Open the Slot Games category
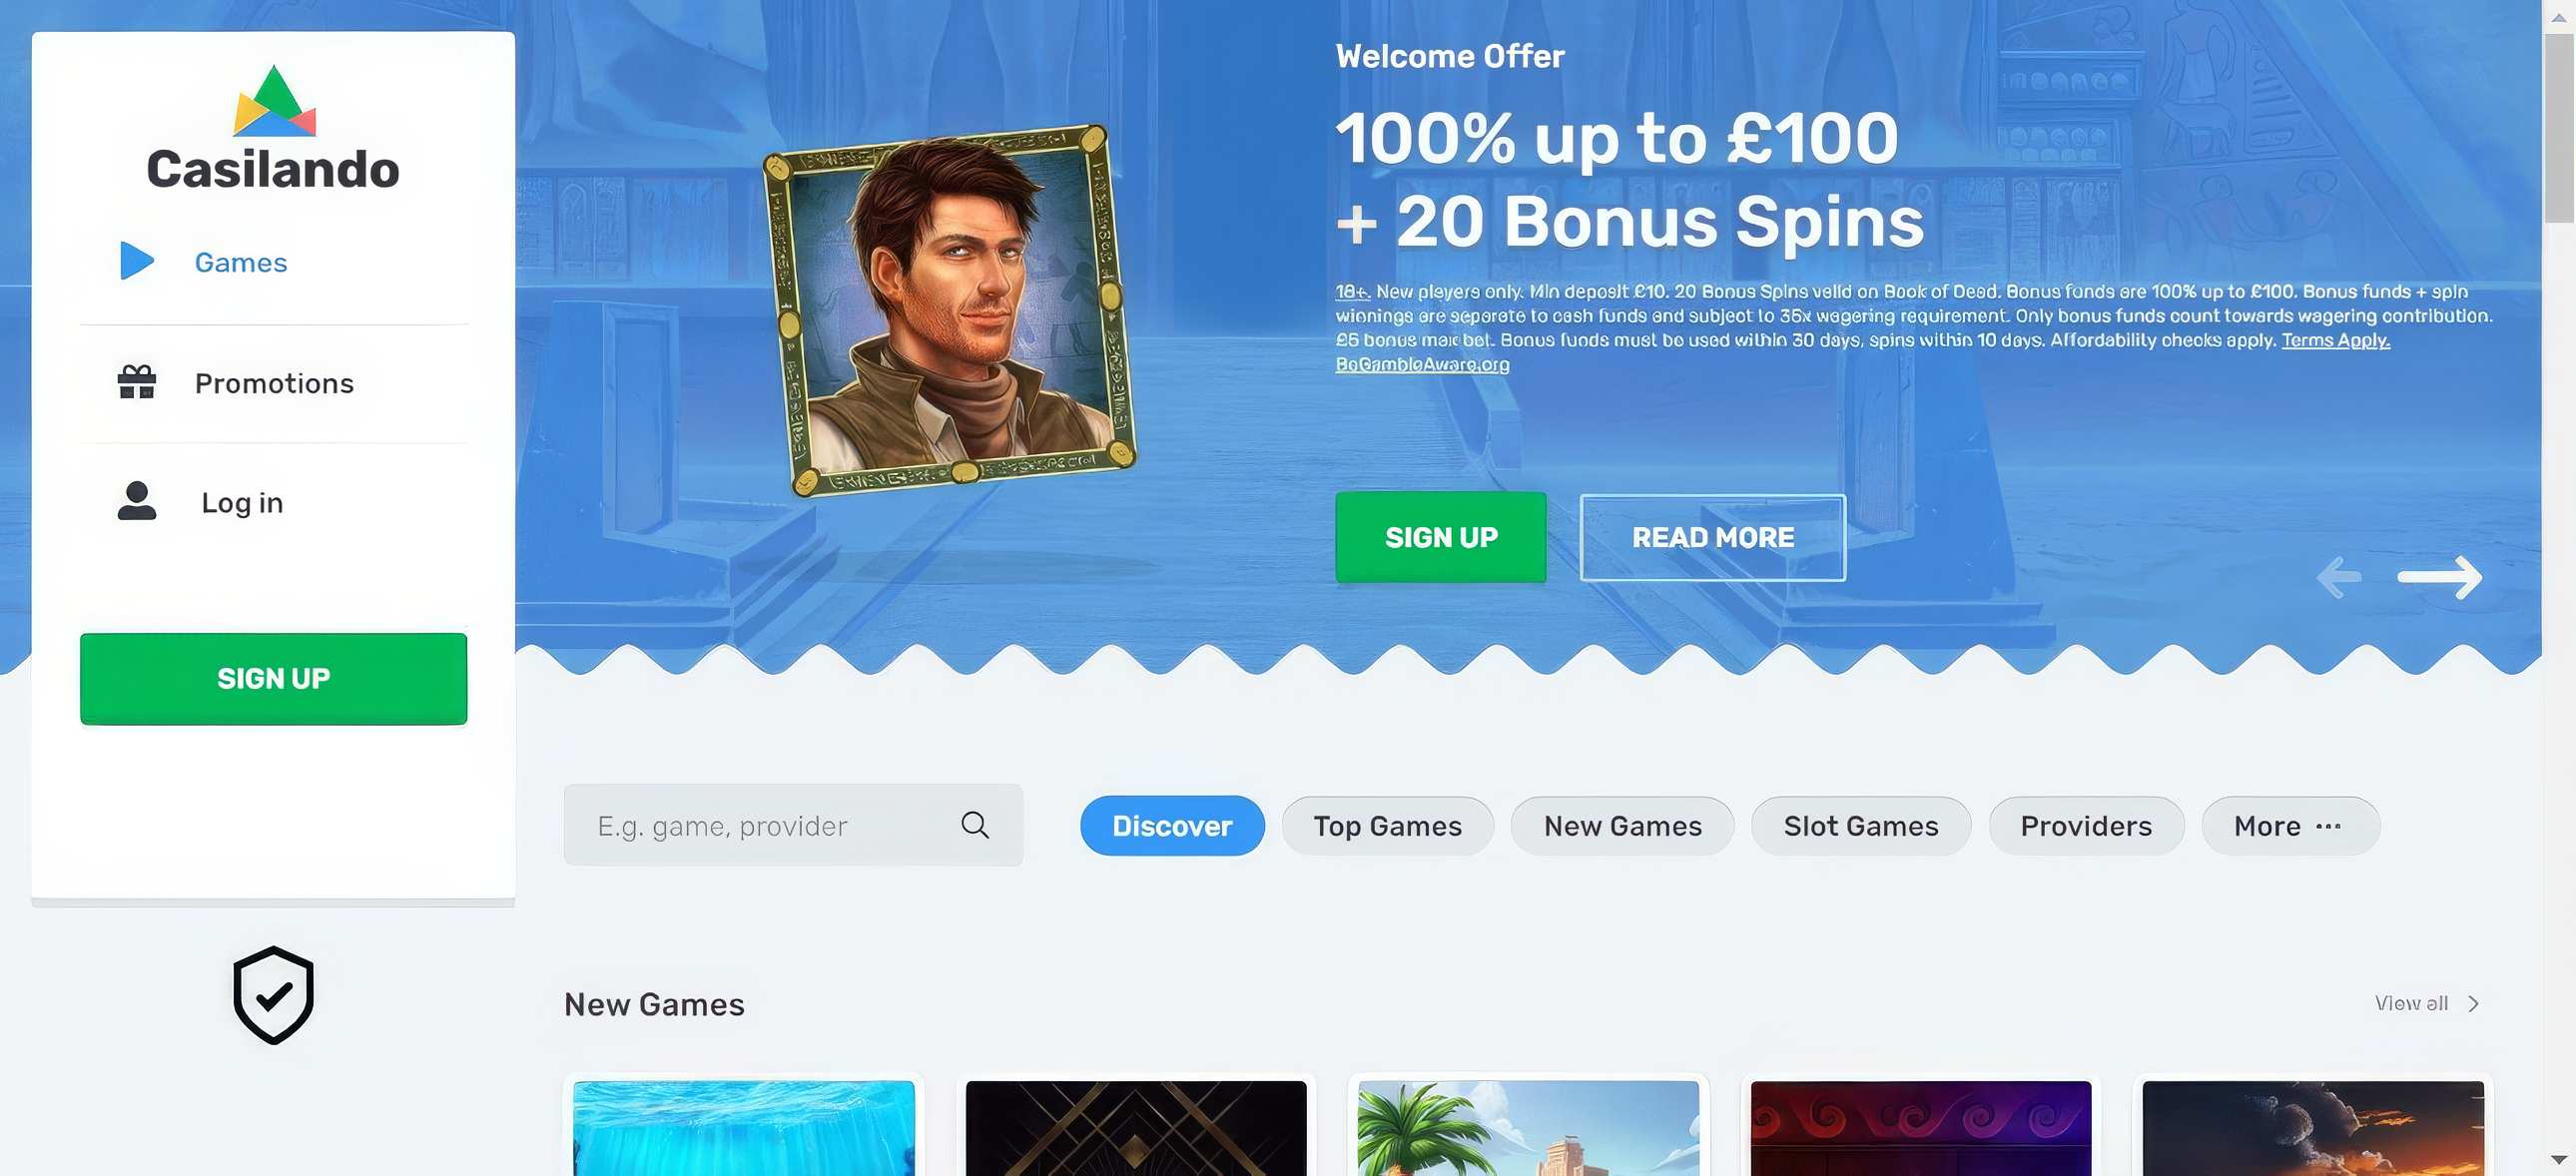Screen dimensions: 2576x1176 [x=1860, y=826]
